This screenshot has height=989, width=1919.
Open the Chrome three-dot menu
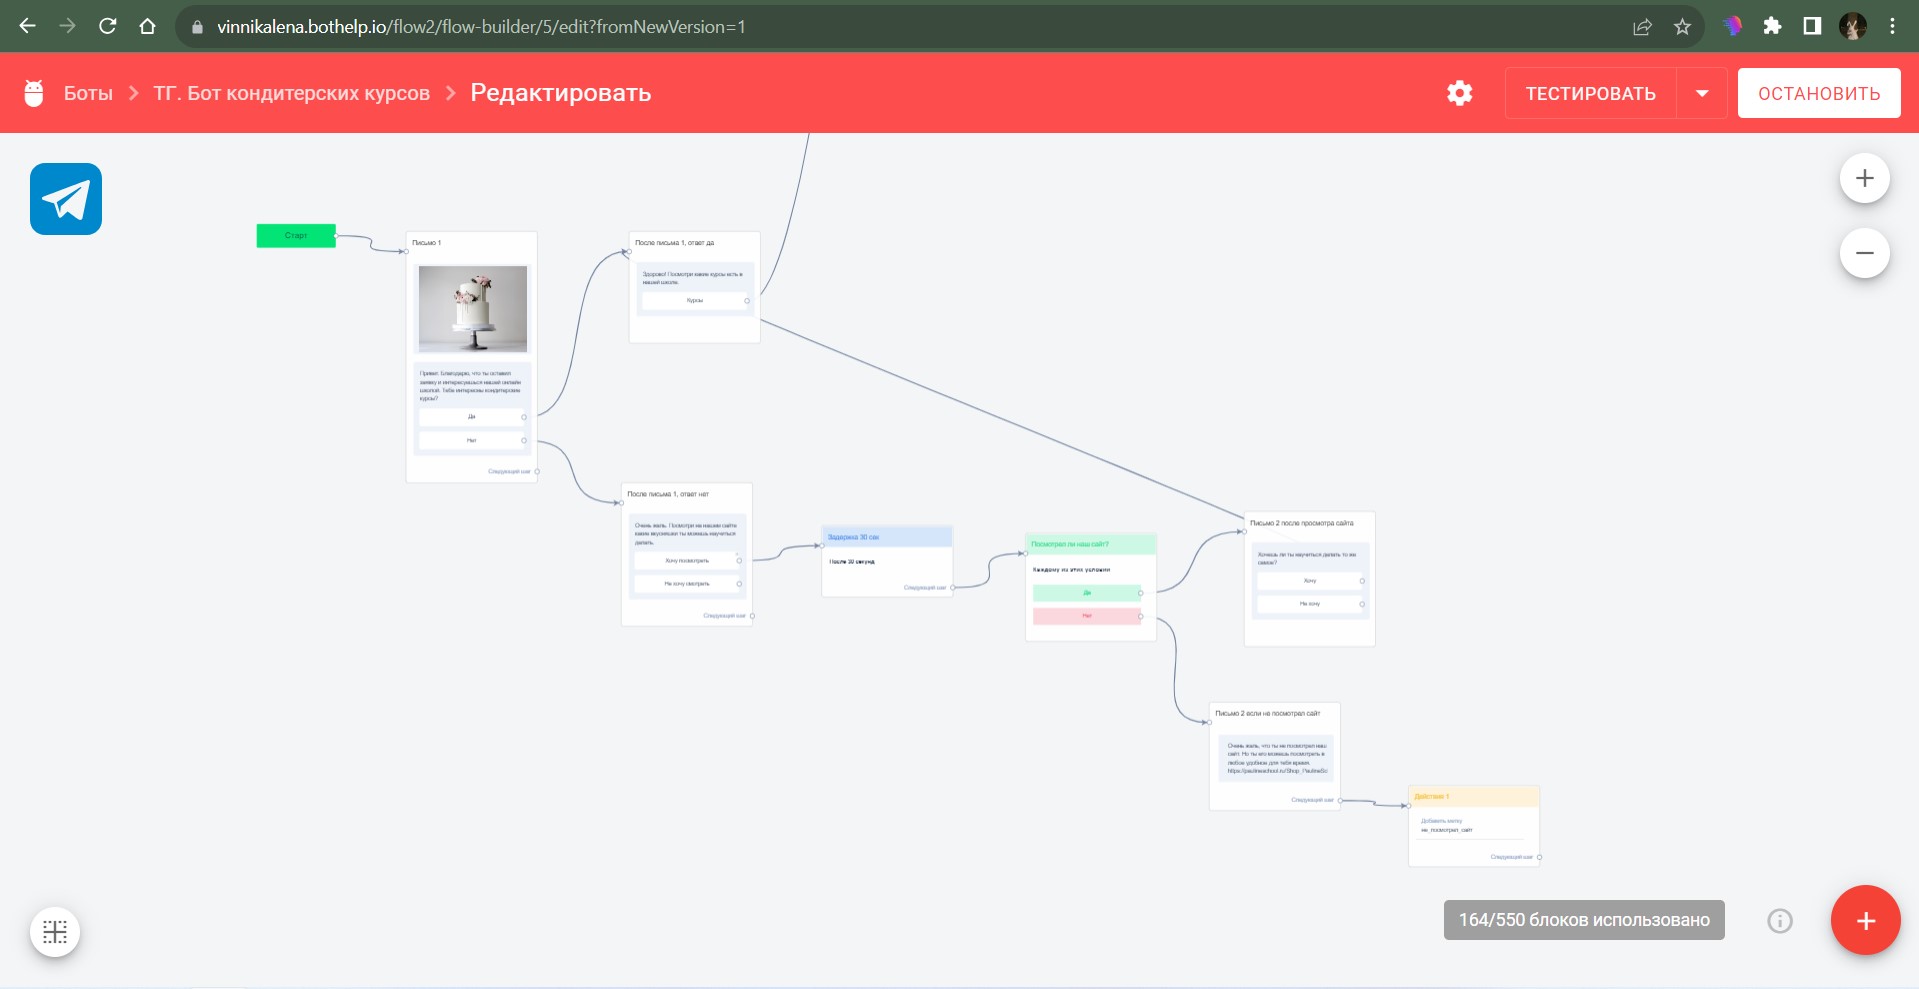click(x=1892, y=27)
